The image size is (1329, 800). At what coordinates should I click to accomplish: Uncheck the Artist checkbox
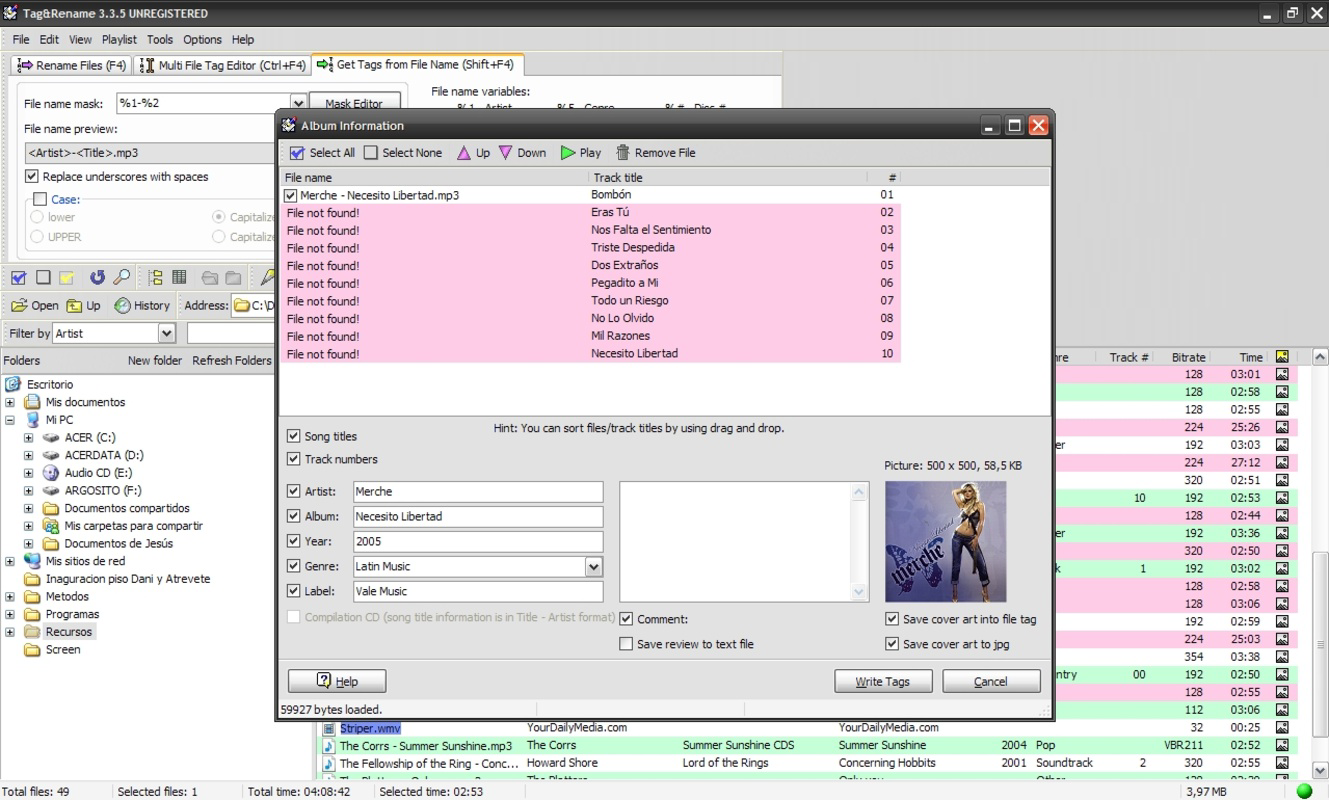[x=293, y=491]
